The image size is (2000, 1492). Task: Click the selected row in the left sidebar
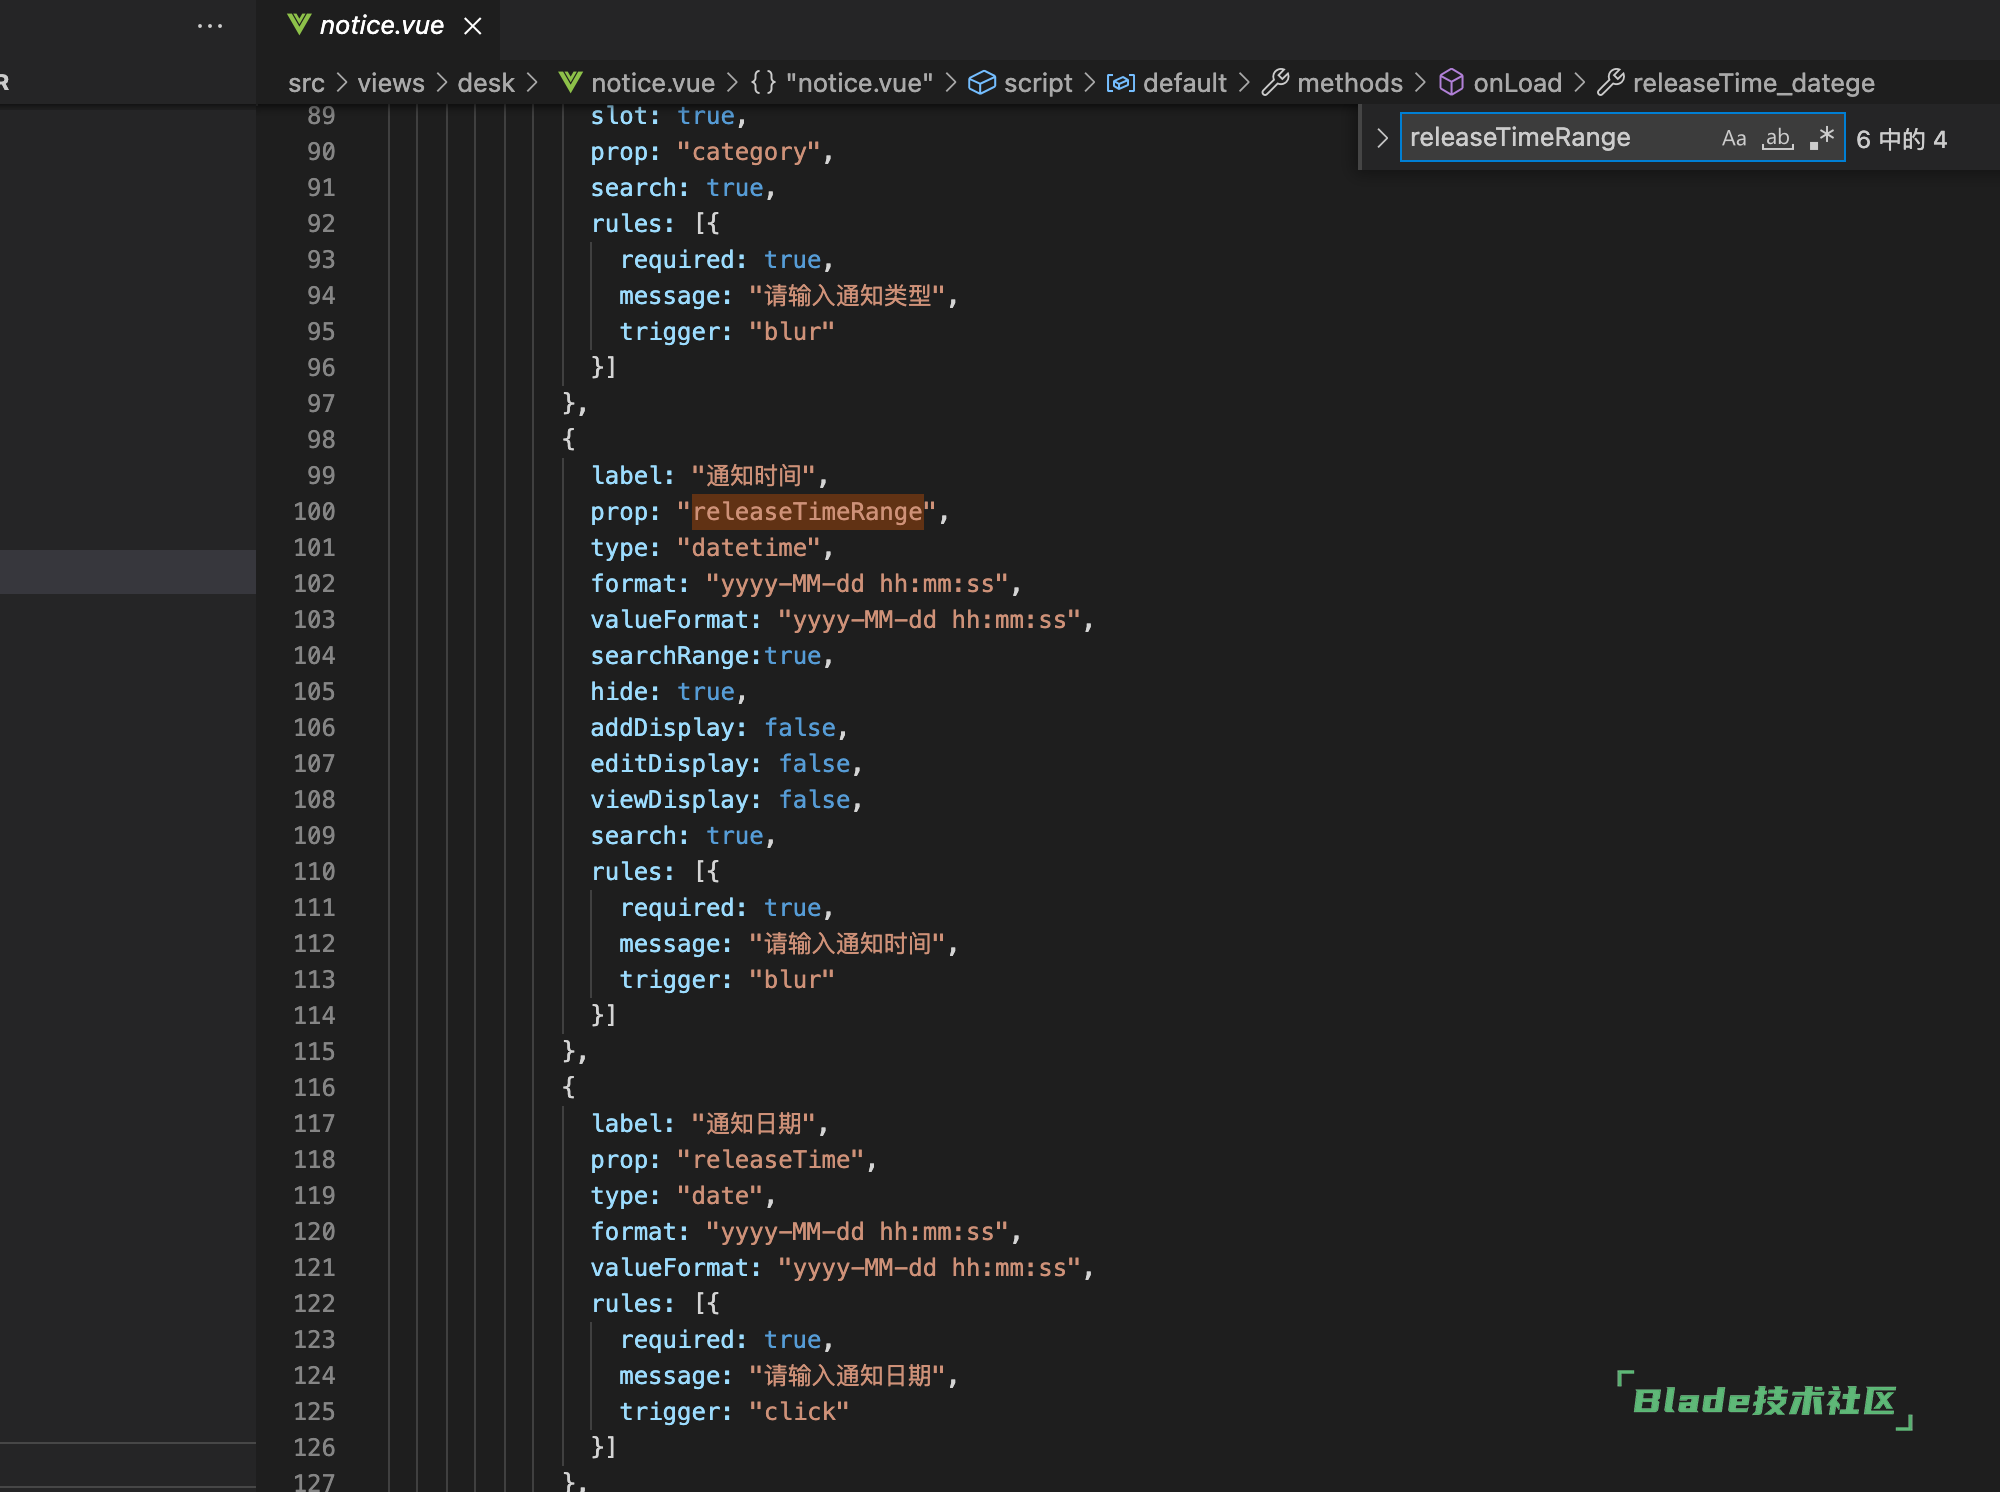pos(128,572)
